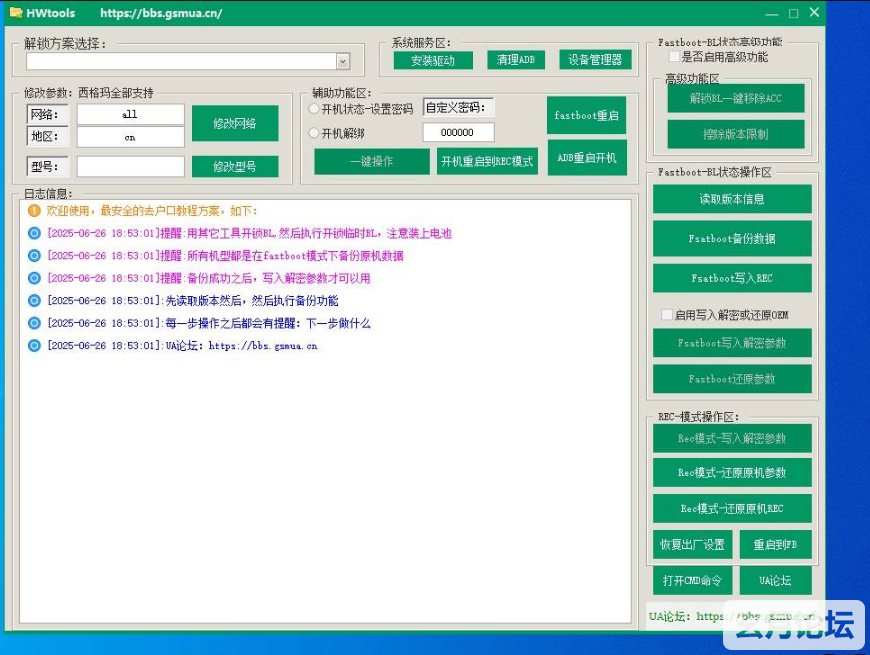Select 开机状态-设置密码 radio button
Screen dimensions: 870x655
(x=313, y=109)
